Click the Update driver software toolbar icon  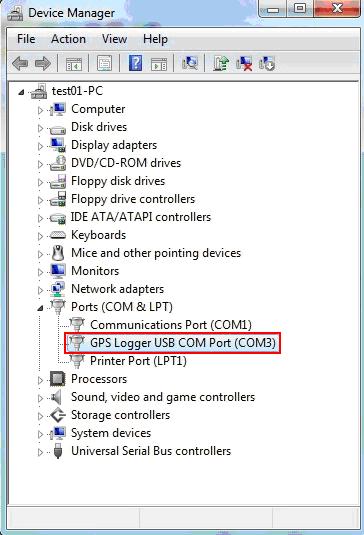click(x=221, y=63)
